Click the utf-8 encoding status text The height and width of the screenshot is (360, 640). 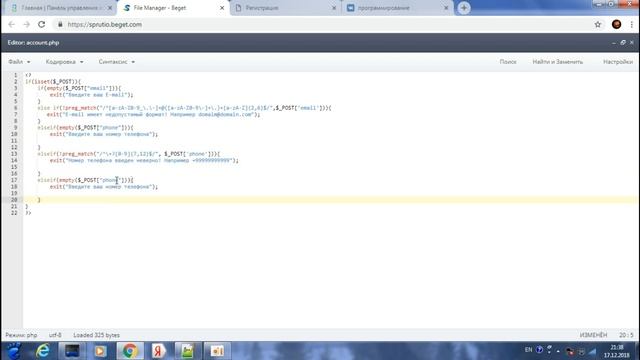[x=55, y=335]
